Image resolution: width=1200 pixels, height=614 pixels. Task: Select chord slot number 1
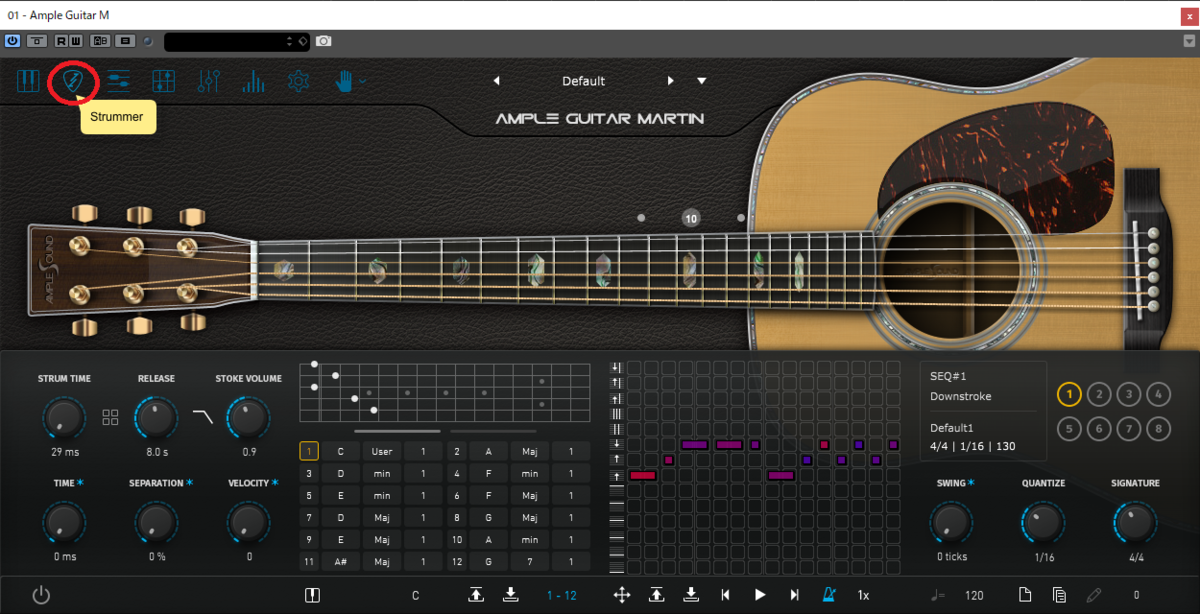309,451
